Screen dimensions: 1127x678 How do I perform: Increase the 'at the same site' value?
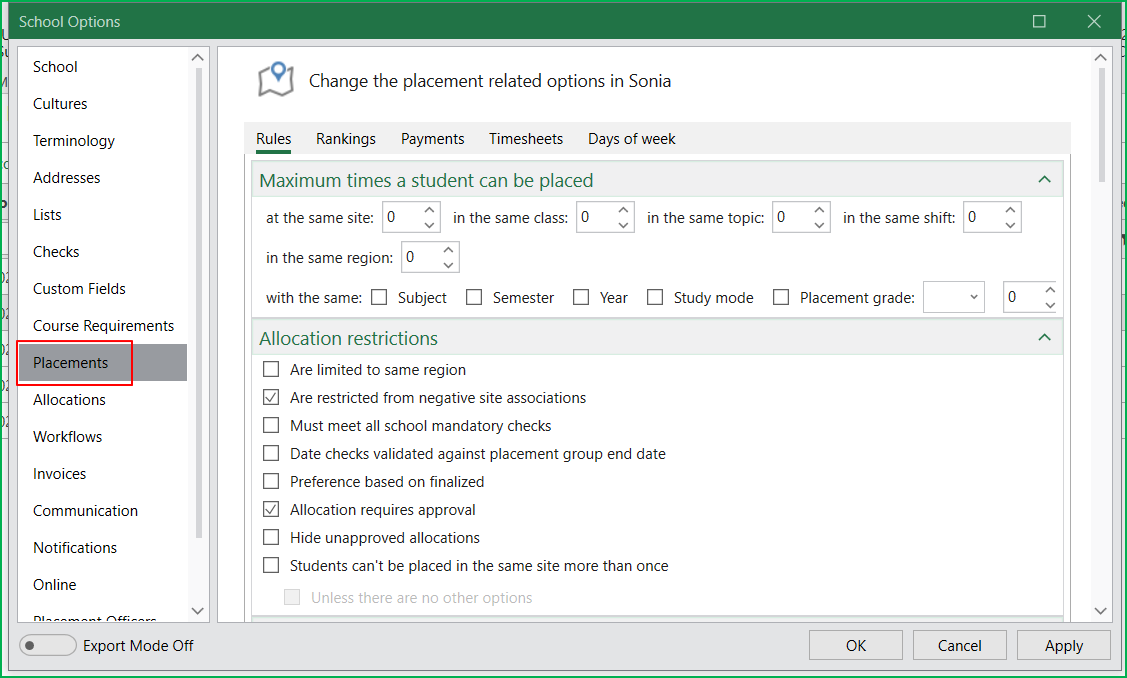pos(429,210)
